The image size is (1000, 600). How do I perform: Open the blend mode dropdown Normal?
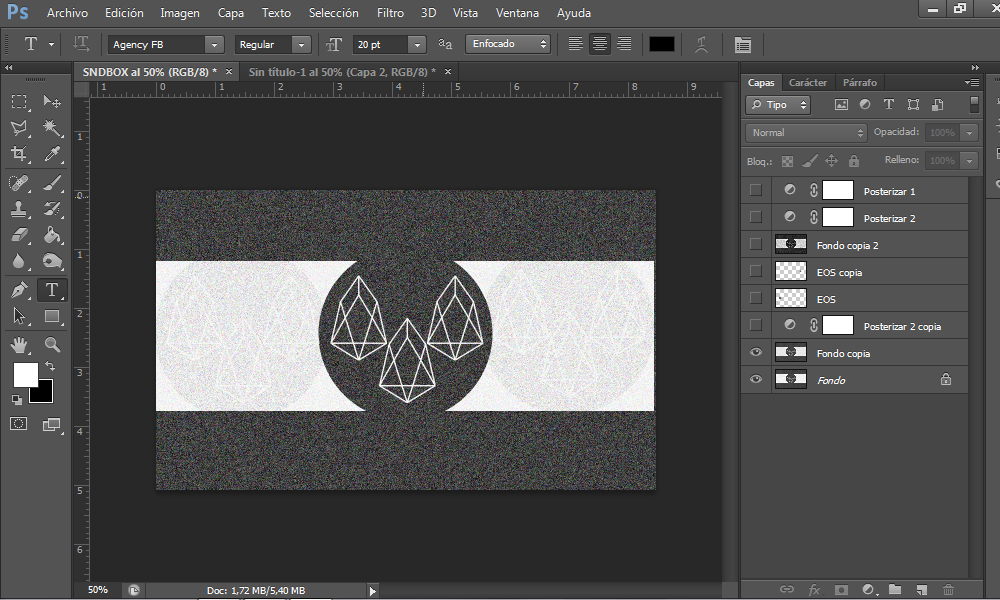pyautogui.click(x=806, y=133)
